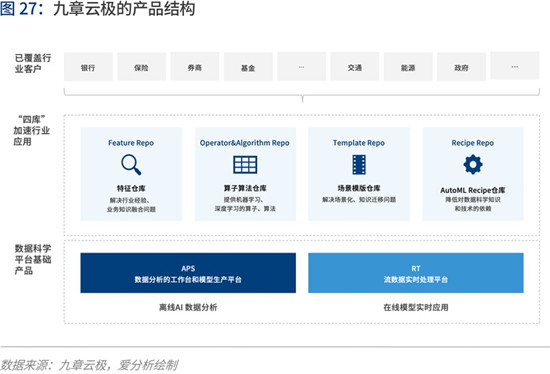The image size is (550, 374).
Task: Click the Operator&Algorithm Repo title text
Action: pos(244,143)
